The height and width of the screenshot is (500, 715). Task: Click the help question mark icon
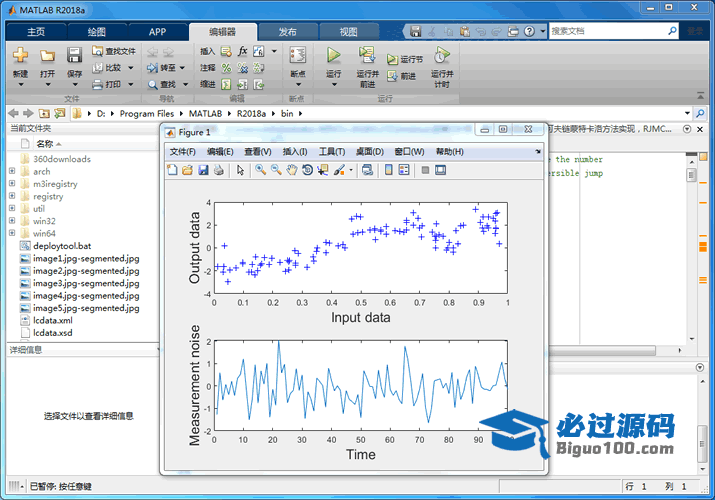pos(529,31)
